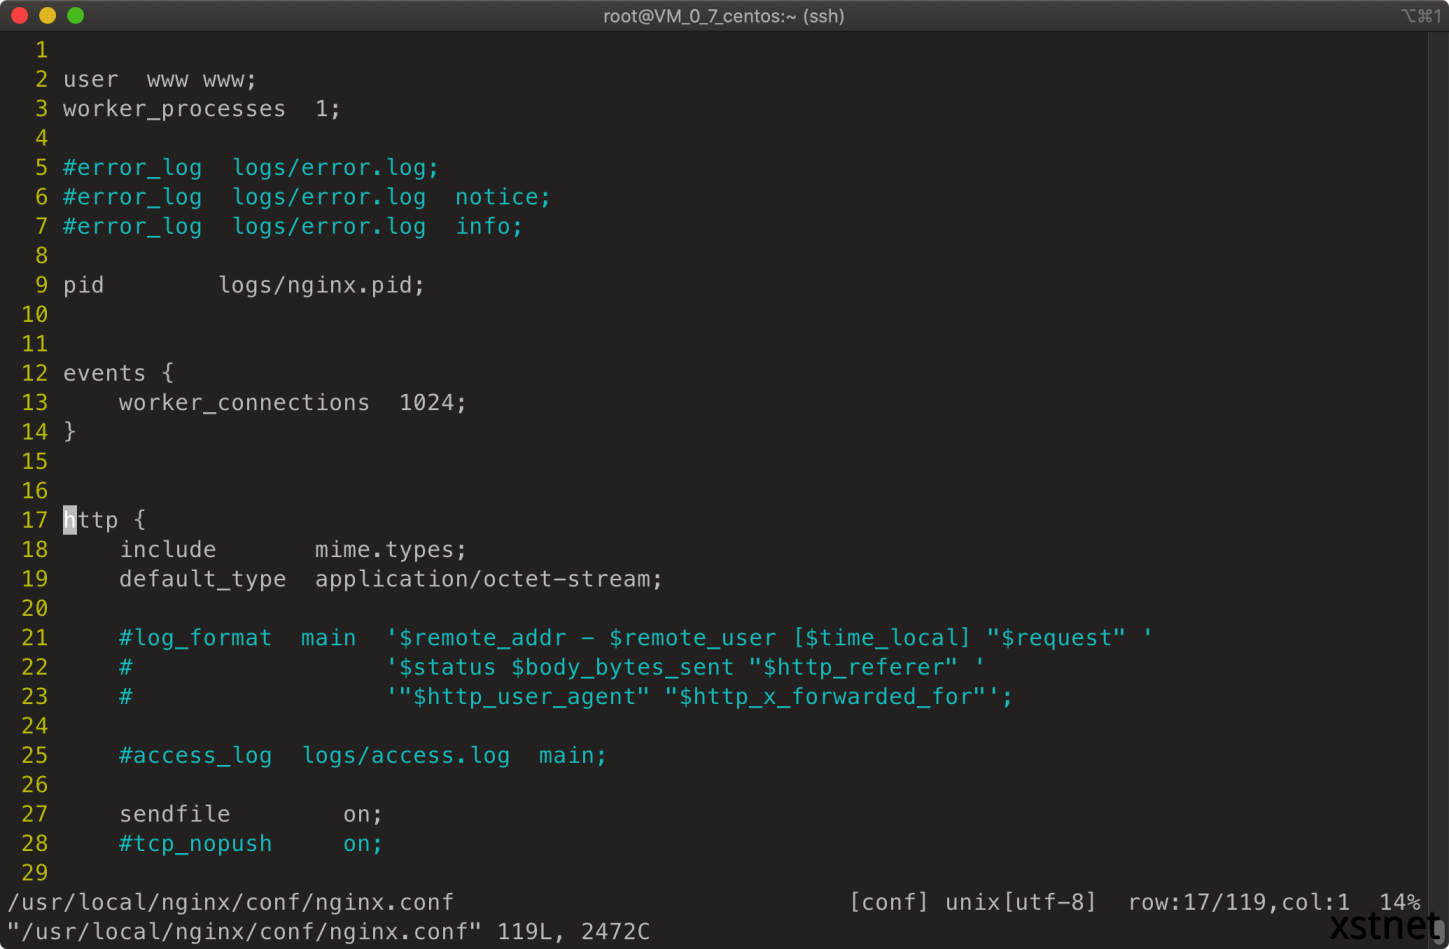Click application/octet-stream default type value
The image size is (1449, 949).
(x=487, y=579)
